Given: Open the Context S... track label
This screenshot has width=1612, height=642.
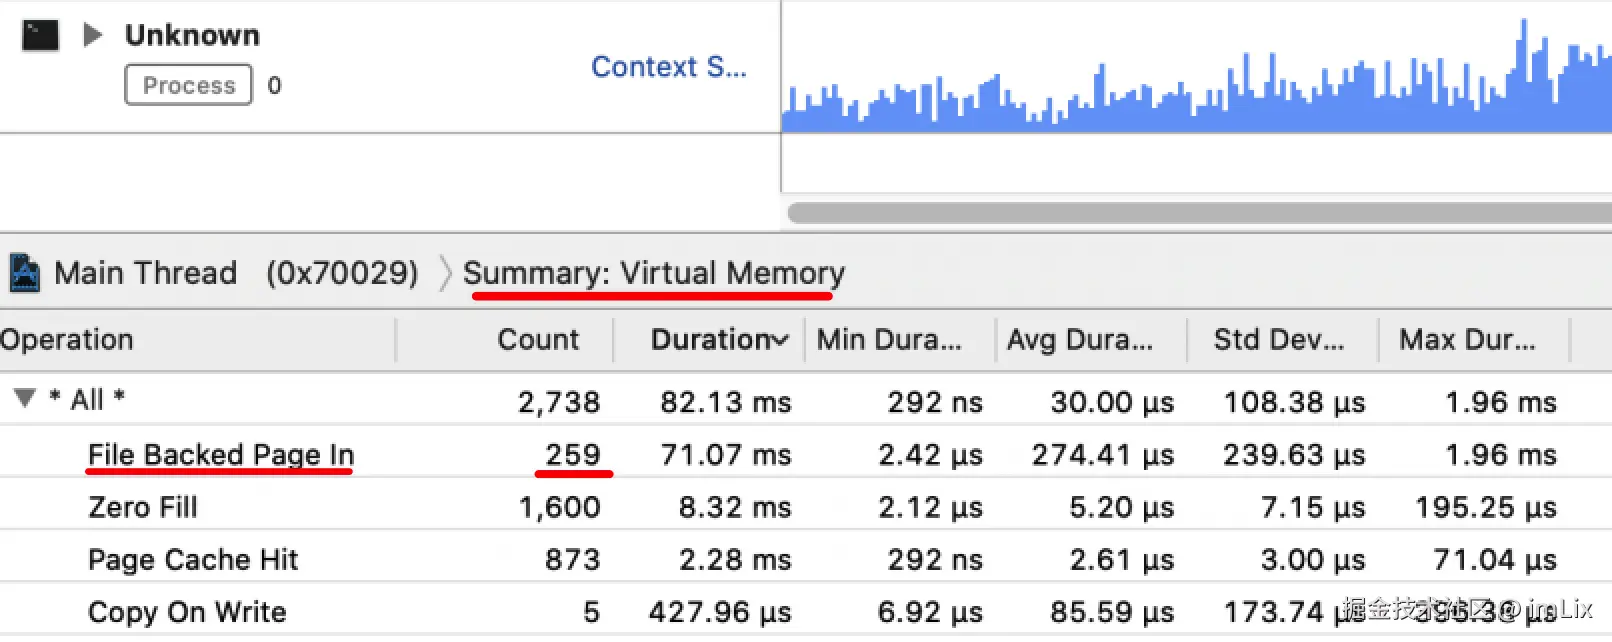Looking at the screenshot, I should point(668,67).
